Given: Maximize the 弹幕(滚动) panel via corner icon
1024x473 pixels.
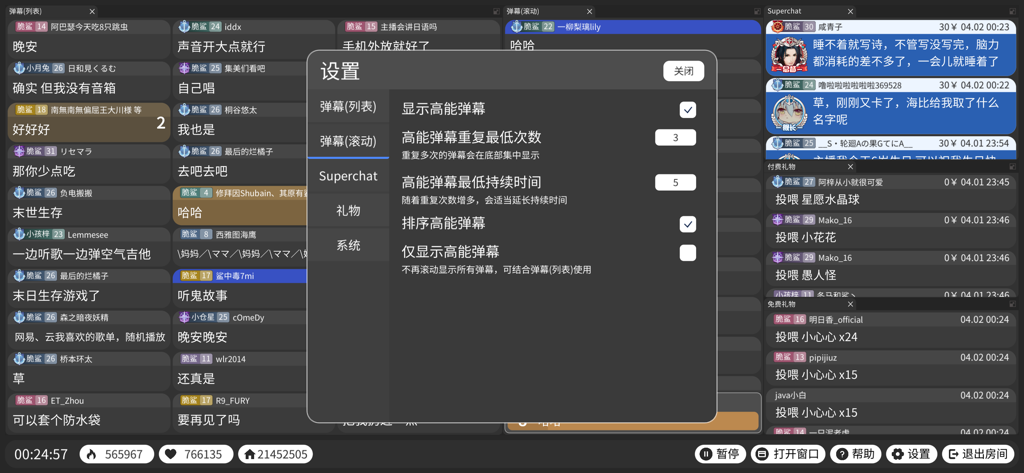Looking at the screenshot, I should 758,11.
